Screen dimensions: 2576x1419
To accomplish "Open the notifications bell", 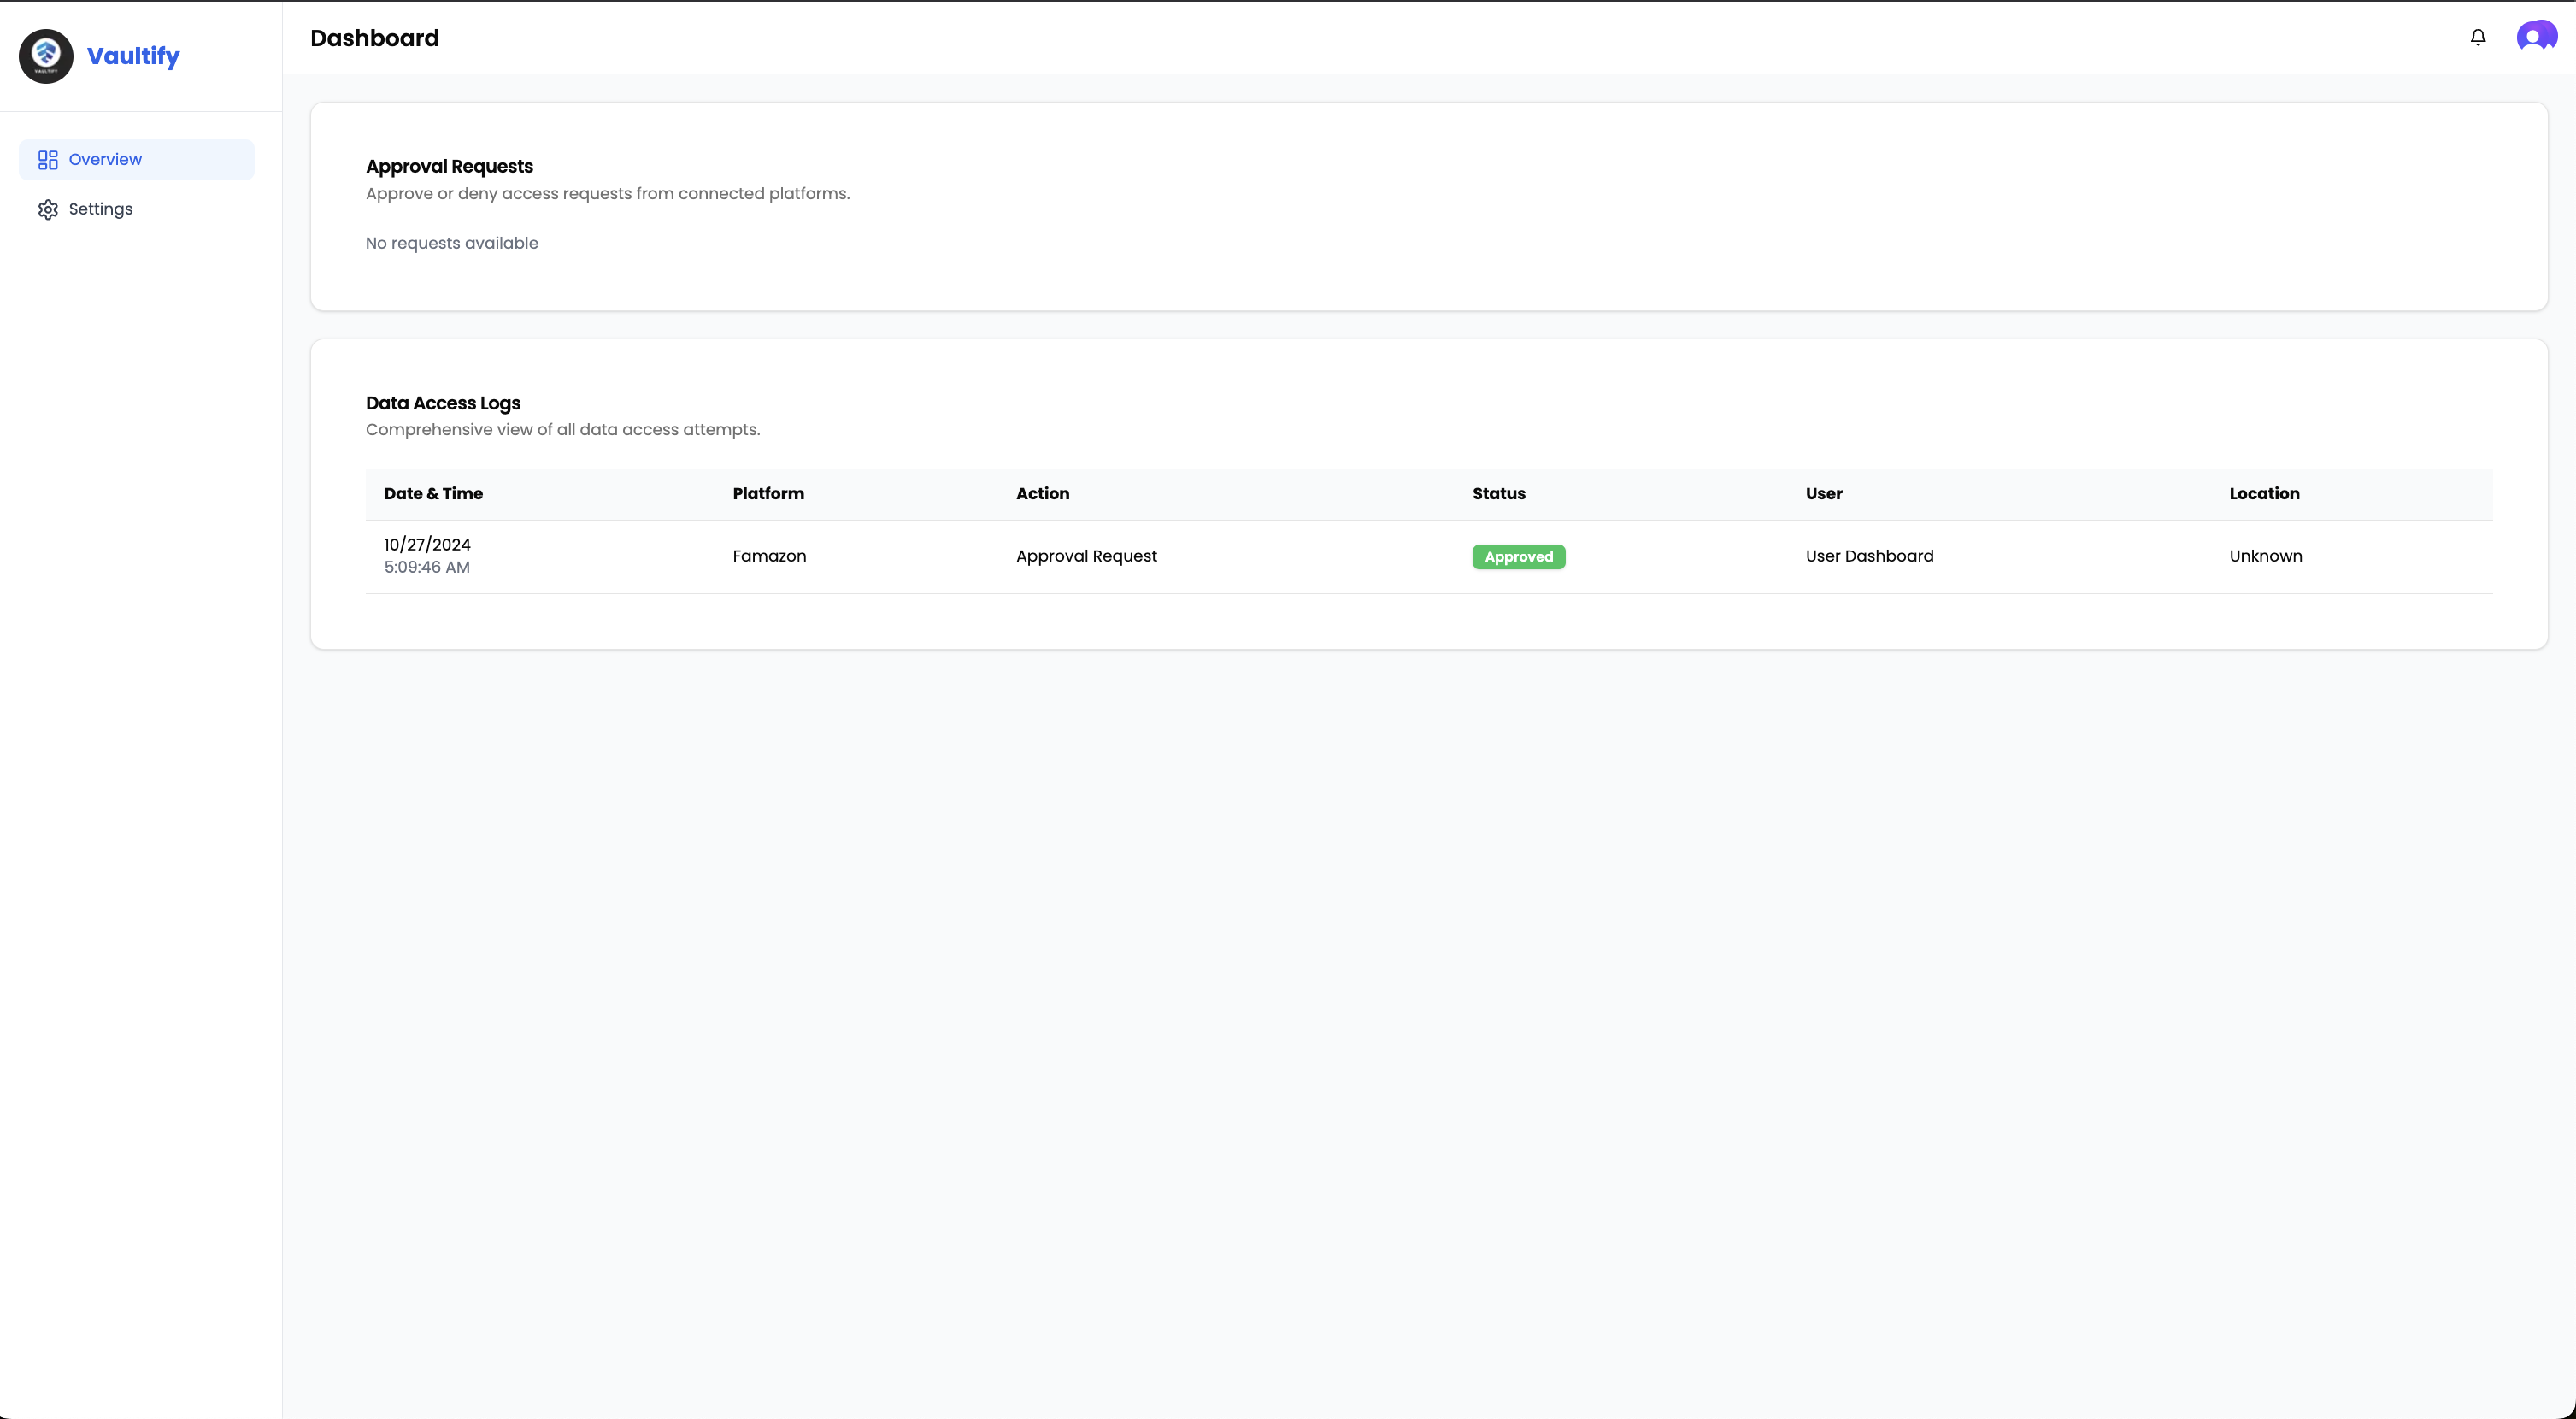I will pyautogui.click(x=2477, y=37).
